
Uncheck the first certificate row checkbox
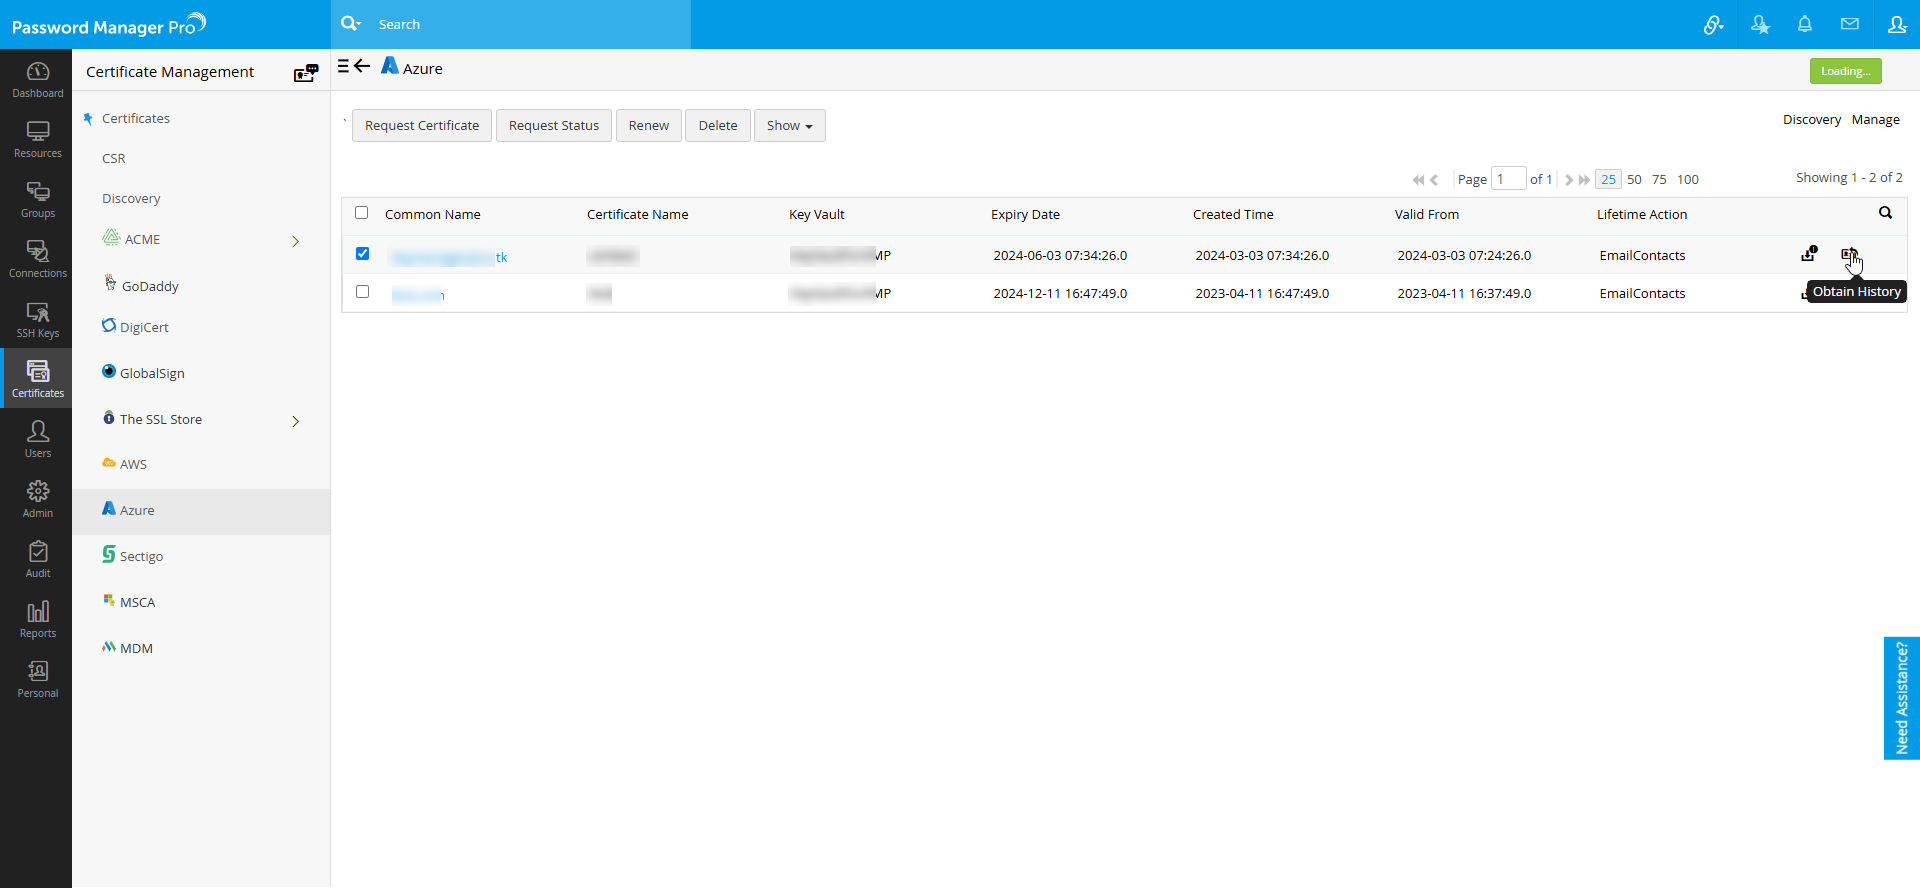(x=362, y=254)
